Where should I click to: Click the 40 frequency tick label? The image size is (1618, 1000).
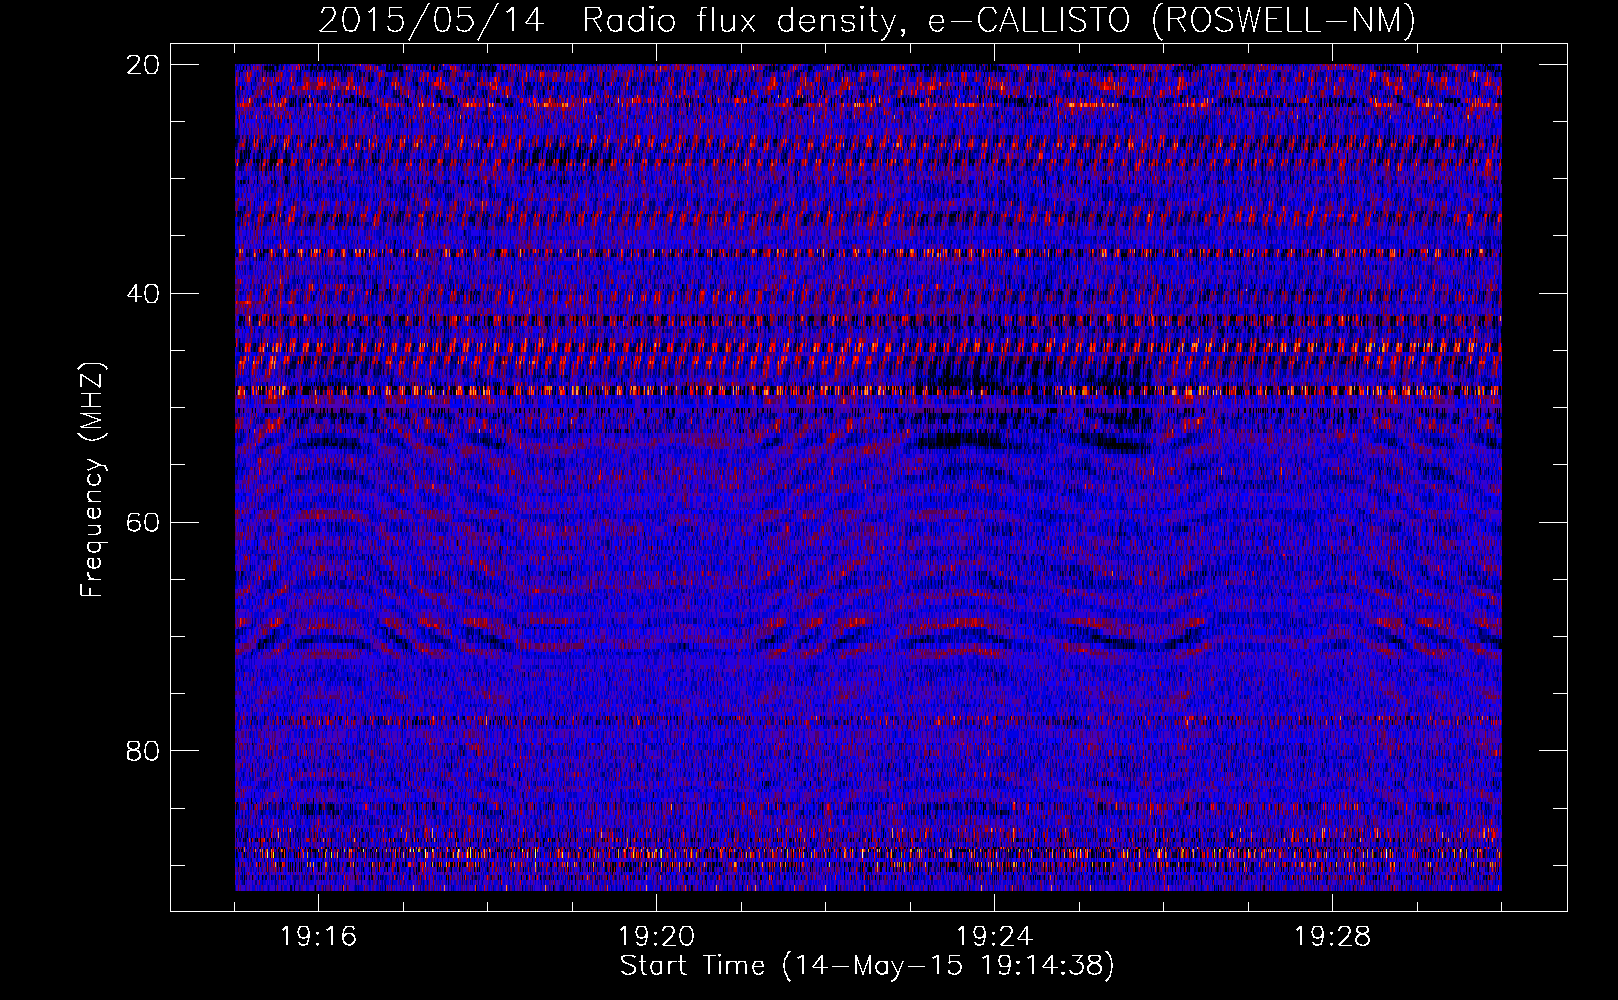coord(144,294)
